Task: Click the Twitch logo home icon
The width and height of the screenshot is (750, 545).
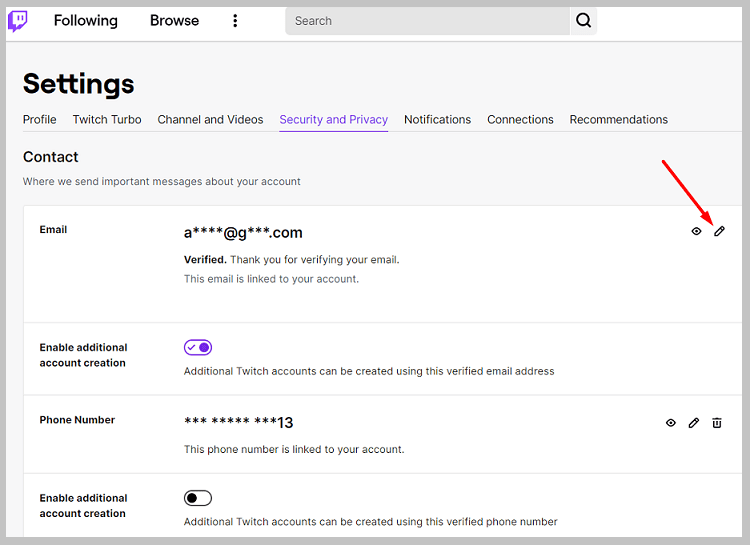Action: pyautogui.click(x=18, y=21)
